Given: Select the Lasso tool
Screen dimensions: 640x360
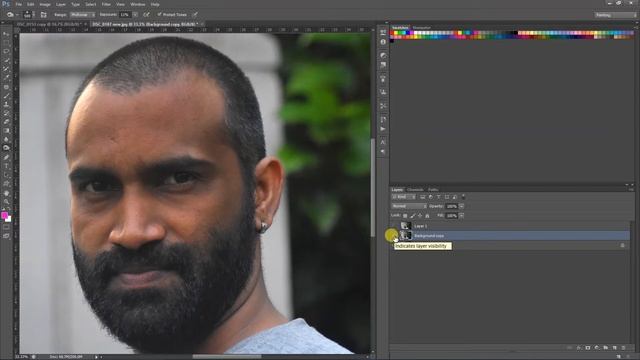Looking at the screenshot, I should click(x=6, y=51).
